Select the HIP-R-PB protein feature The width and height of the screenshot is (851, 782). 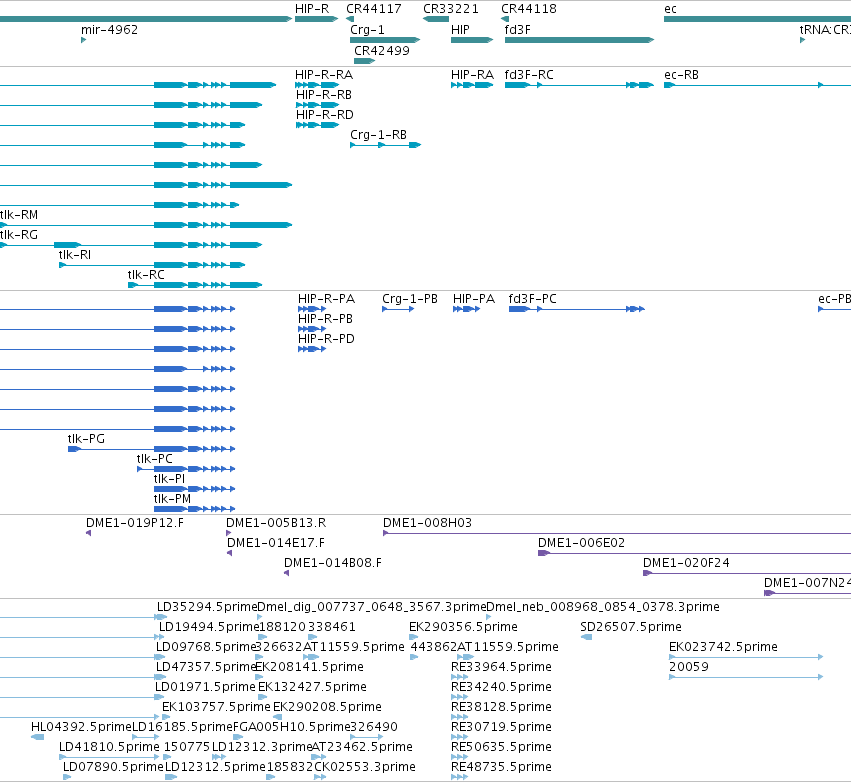point(312,329)
